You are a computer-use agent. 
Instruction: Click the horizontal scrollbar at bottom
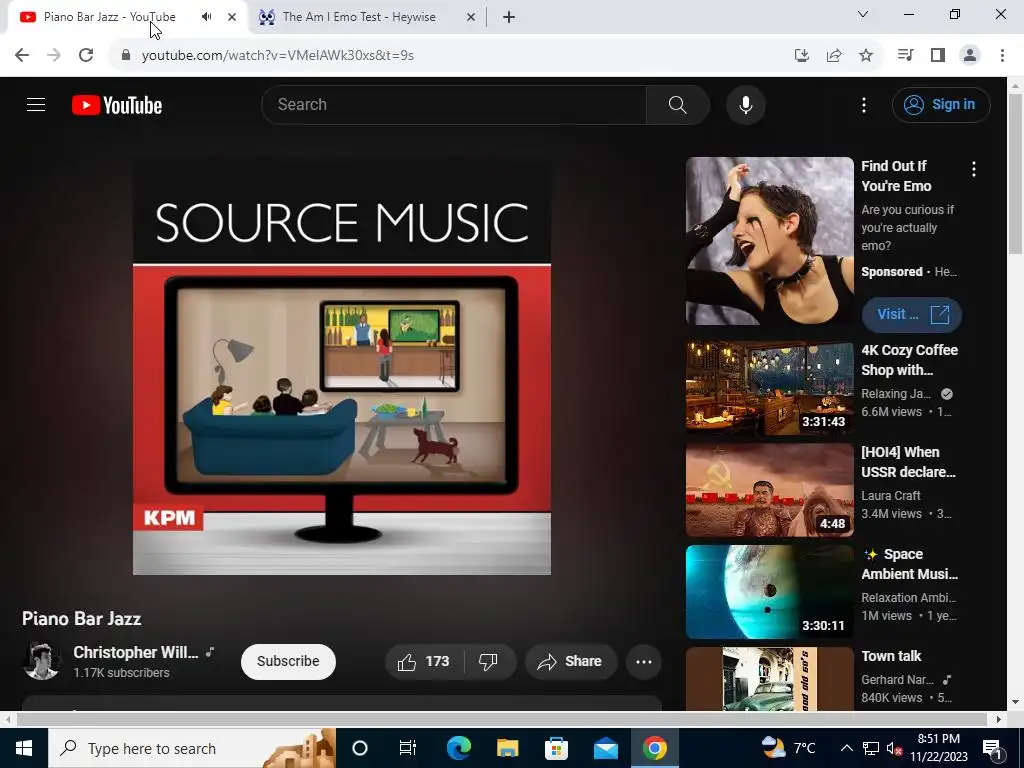click(502, 719)
